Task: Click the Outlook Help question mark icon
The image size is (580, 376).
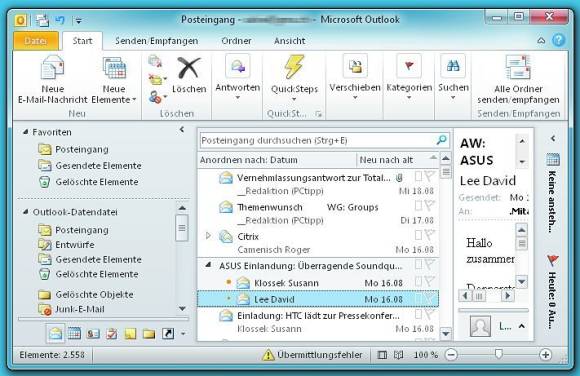Action: [x=559, y=40]
